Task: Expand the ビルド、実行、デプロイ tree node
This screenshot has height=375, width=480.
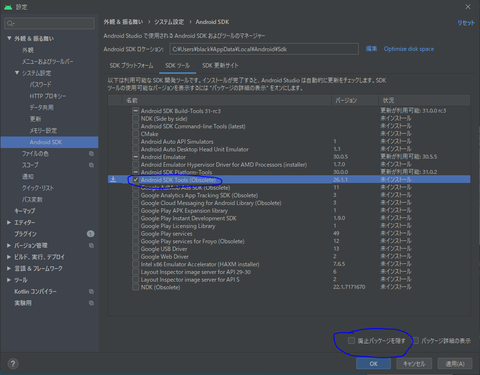Action: pyautogui.click(x=9, y=257)
